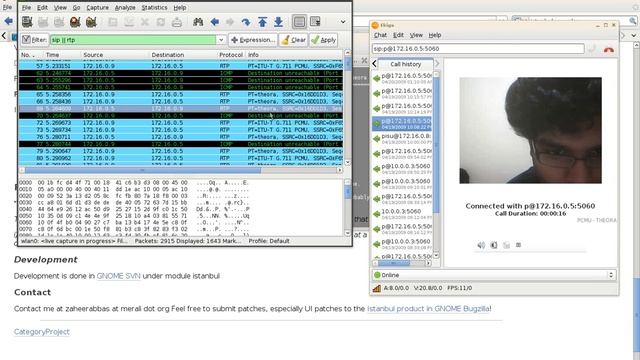Select packet number 57 row
Viewport: 640px width, 360px height.
coord(180,66)
